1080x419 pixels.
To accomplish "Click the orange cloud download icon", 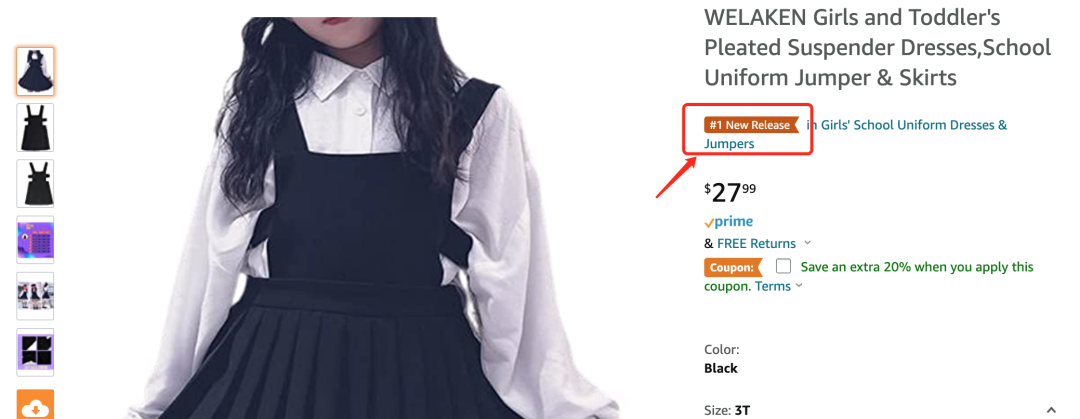I will point(35,405).
